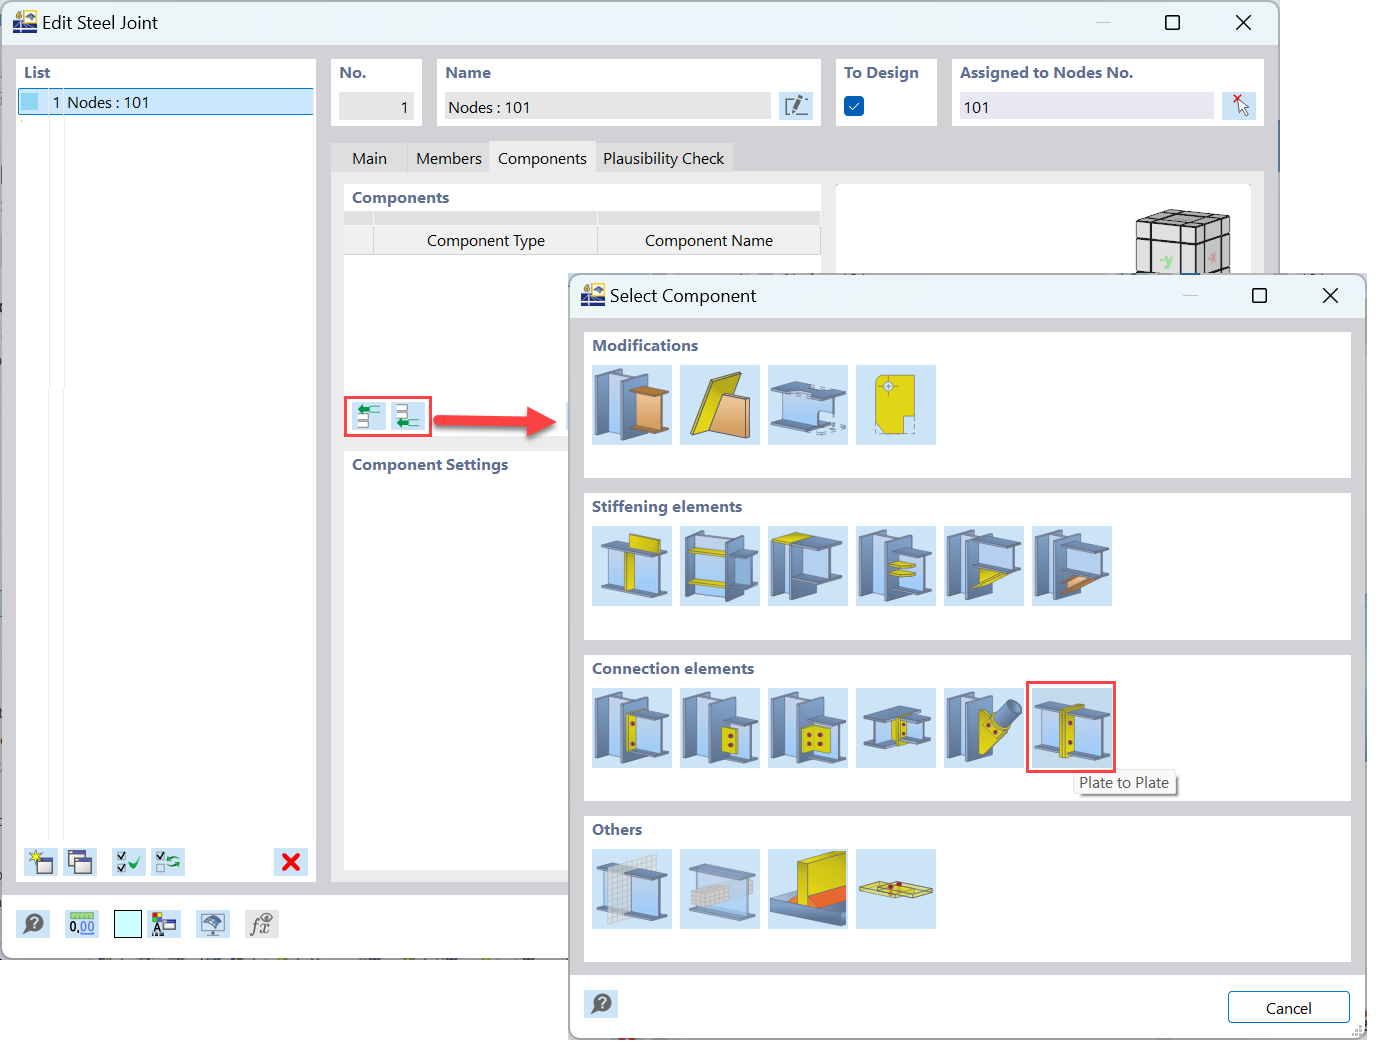Click the No. field showing 1

(x=376, y=107)
